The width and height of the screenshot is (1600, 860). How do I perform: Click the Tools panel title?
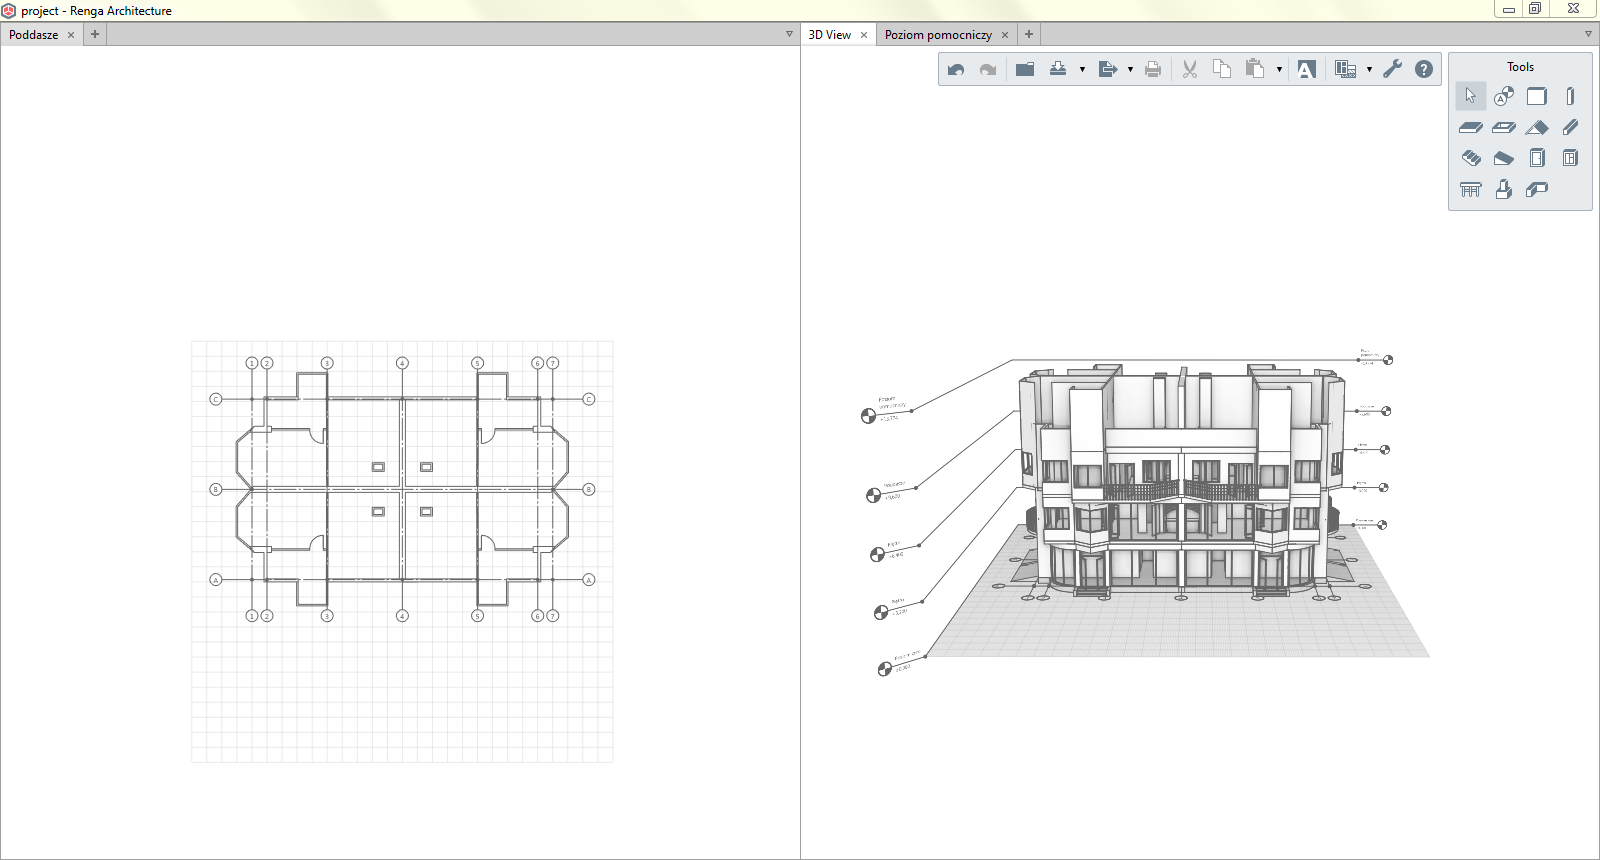[1520, 67]
